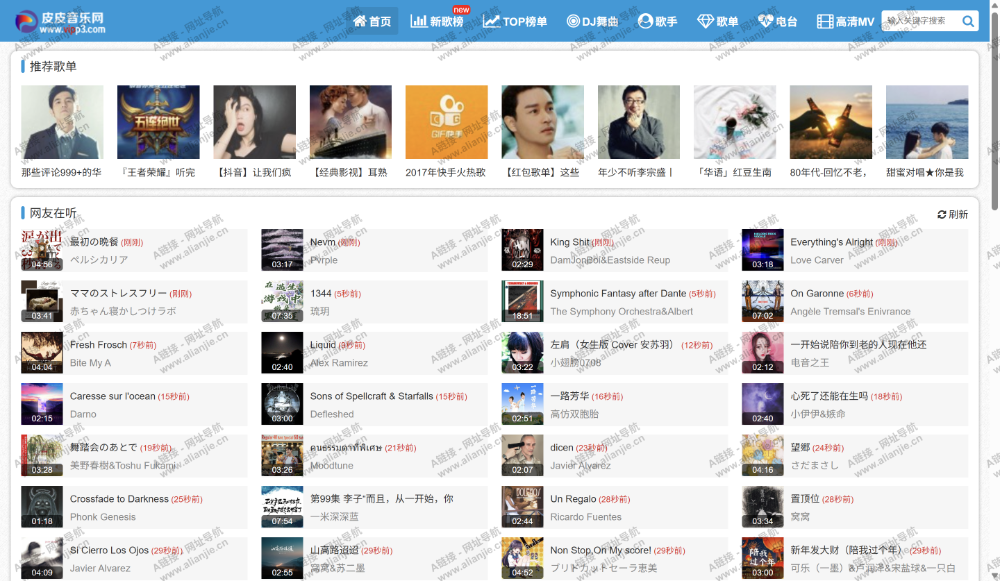Click artist name Phonk Genesis
The width and height of the screenshot is (1000, 581).
point(103,517)
